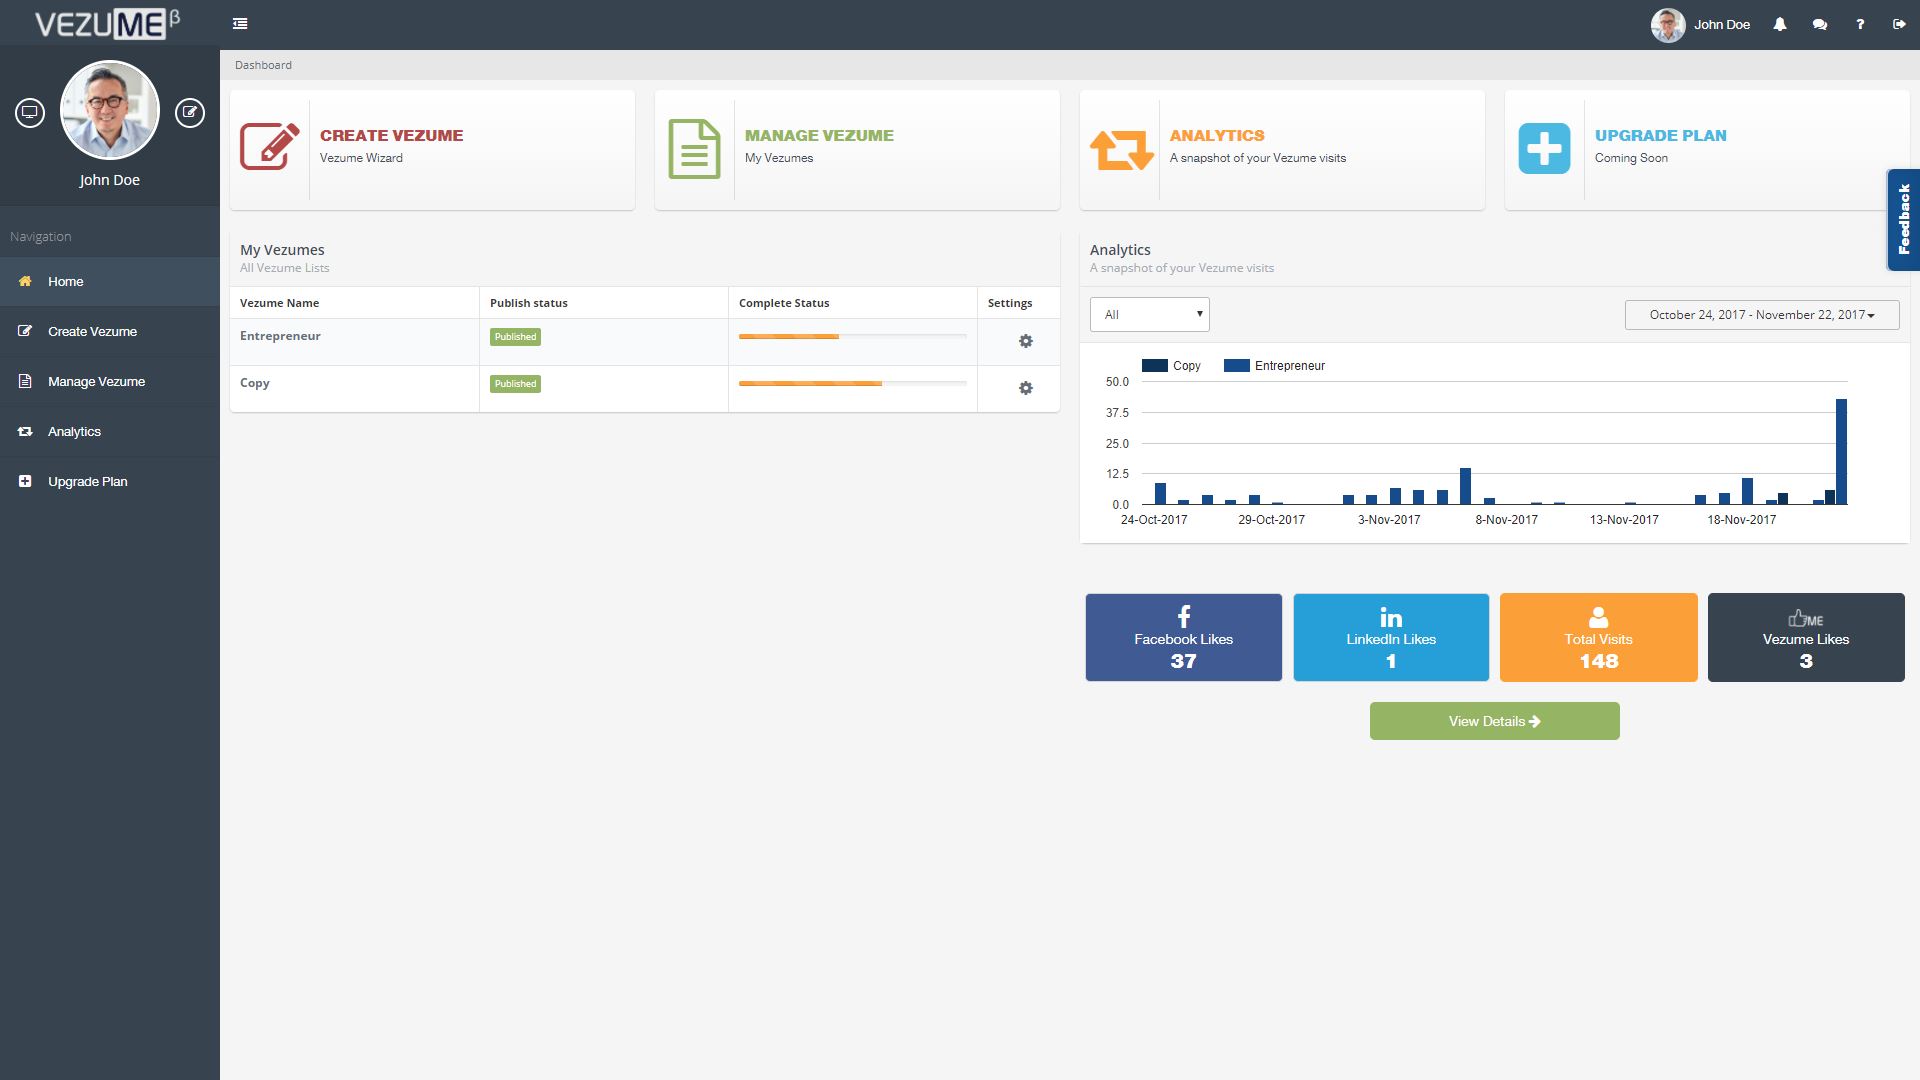Click the logout icon in top bar
Screen dimensions: 1920x1080
point(1899,24)
